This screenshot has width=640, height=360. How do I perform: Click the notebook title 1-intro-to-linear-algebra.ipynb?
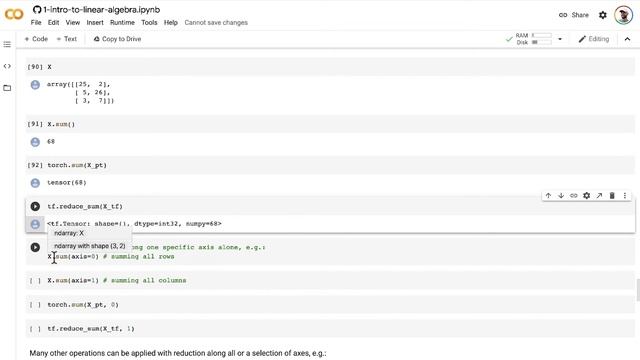102,10
